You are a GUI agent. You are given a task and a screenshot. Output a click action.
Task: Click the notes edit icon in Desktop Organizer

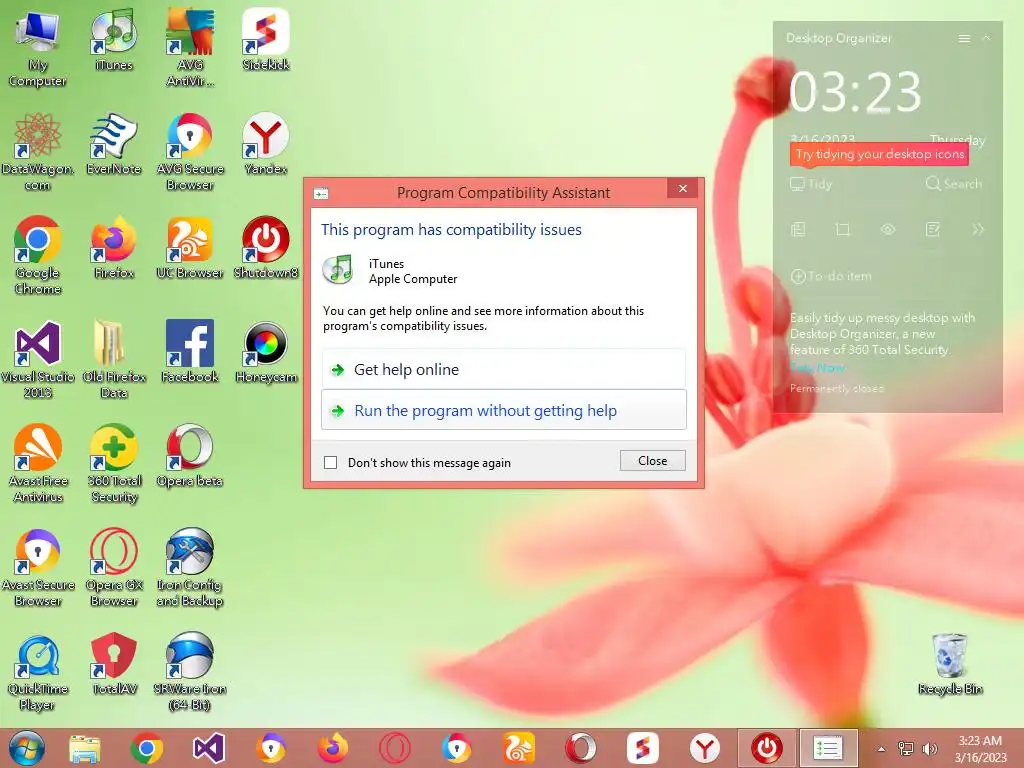933,229
